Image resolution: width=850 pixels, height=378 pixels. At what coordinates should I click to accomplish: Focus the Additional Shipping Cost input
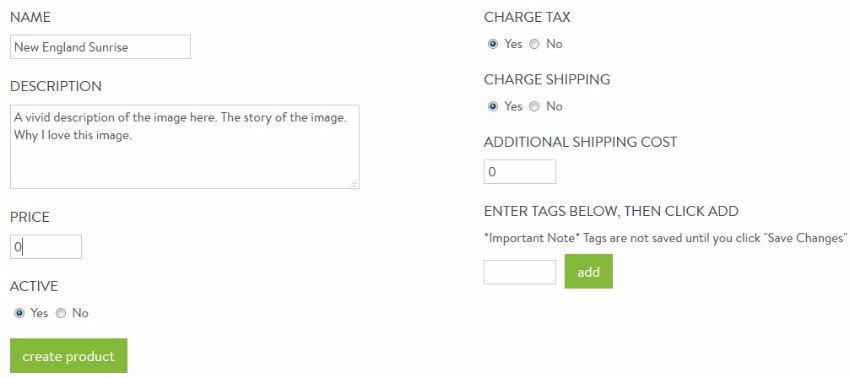(x=520, y=172)
